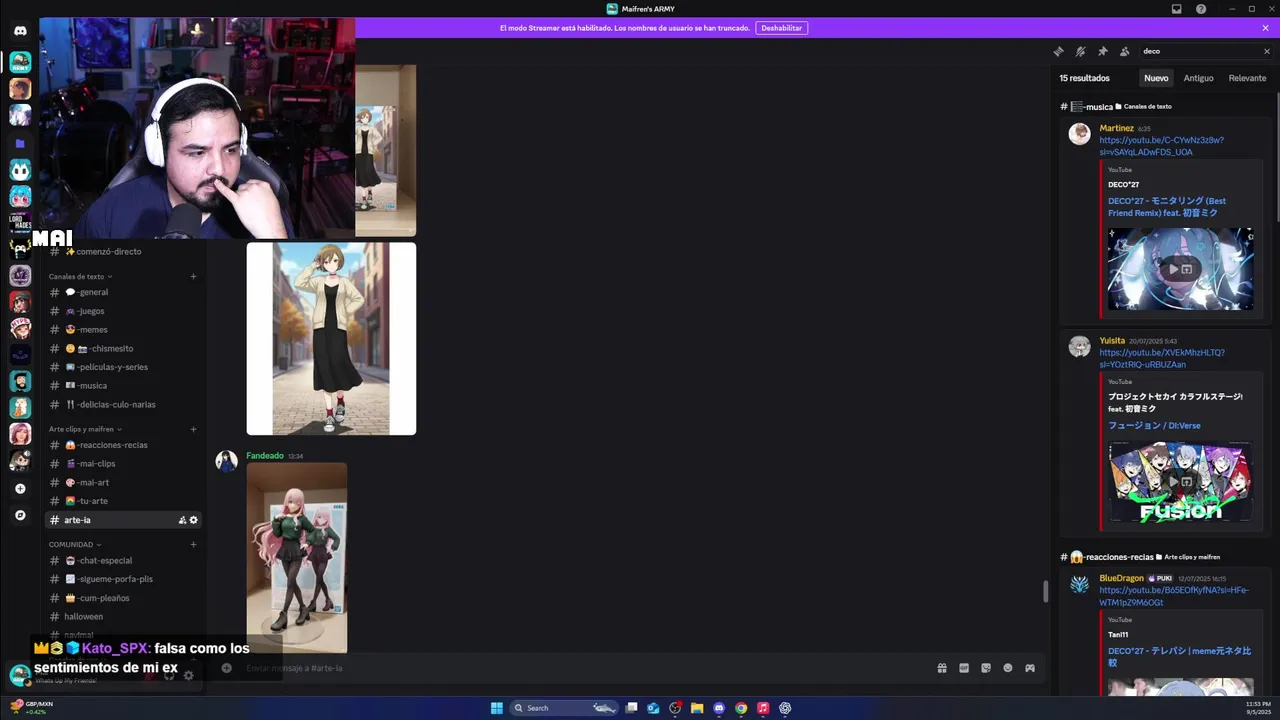The height and width of the screenshot is (720, 1280).
Task: Create channel plus in 'Arte clips y maifren'
Action: 193,429
